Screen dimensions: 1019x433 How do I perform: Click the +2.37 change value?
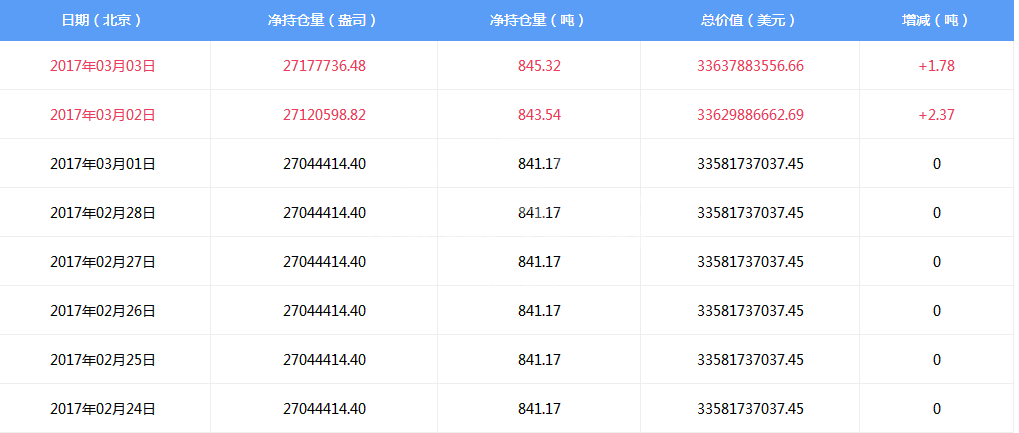(x=936, y=115)
